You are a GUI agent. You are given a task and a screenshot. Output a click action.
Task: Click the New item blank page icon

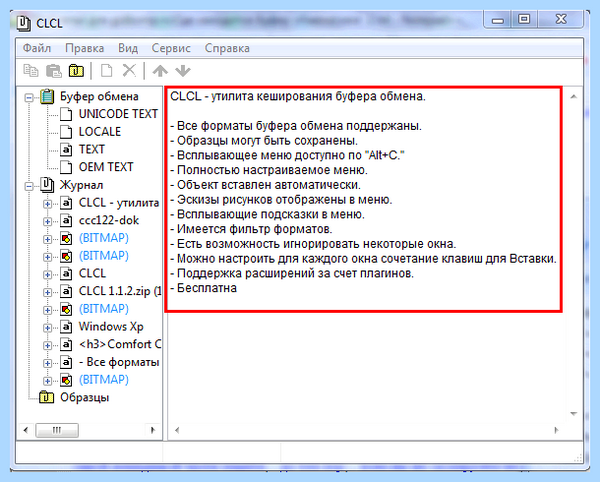point(106,70)
